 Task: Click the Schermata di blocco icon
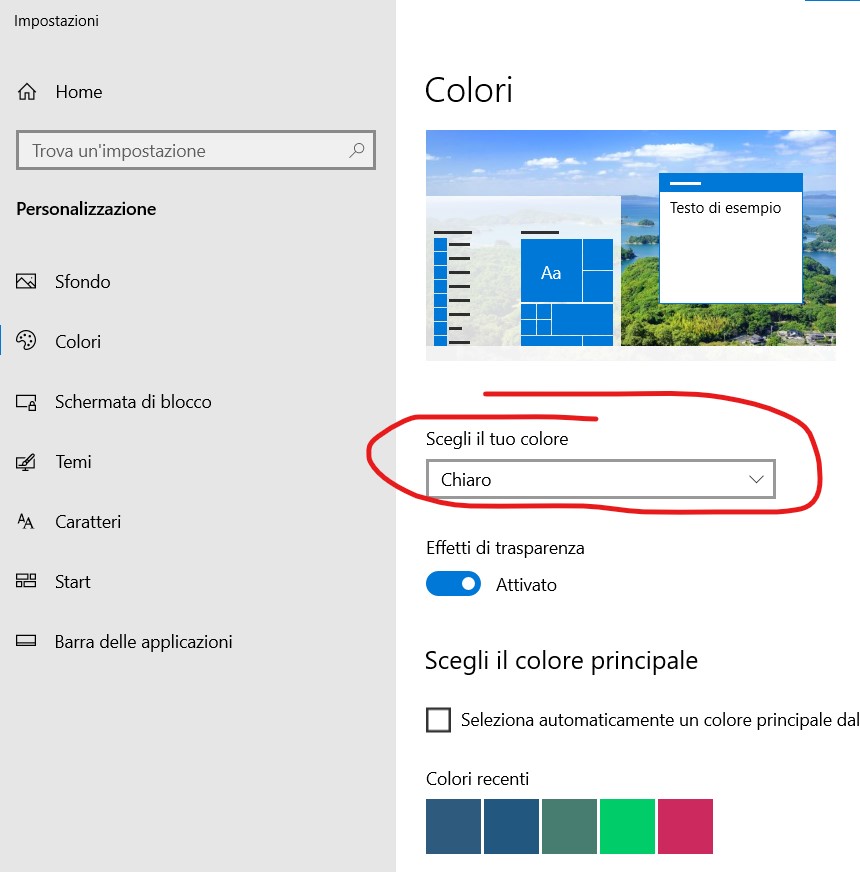pyautogui.click(x=26, y=402)
